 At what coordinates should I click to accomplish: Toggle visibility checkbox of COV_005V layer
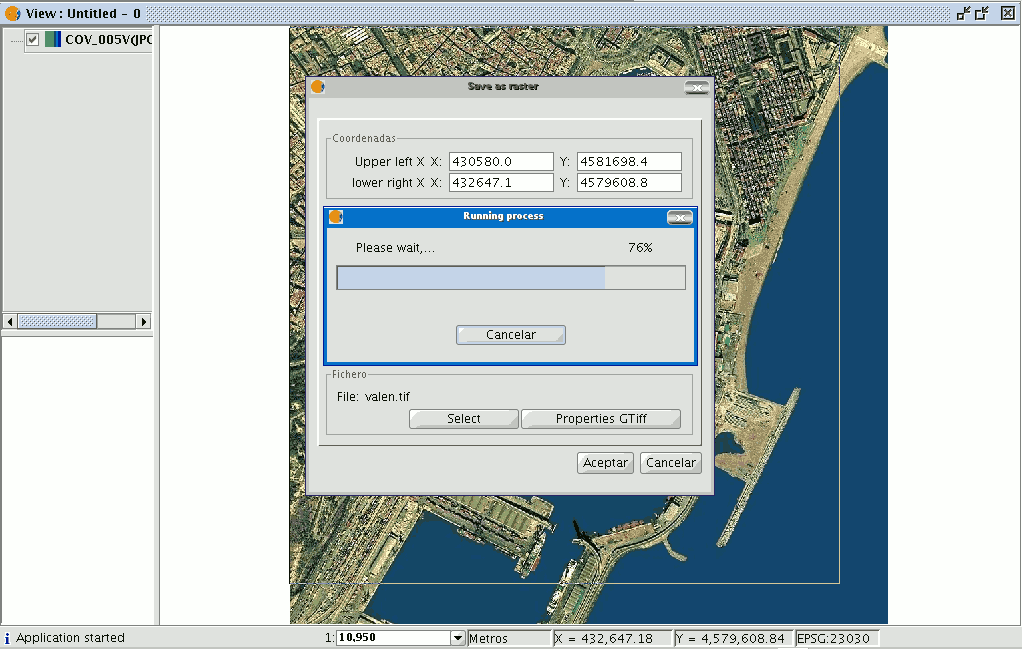pyautogui.click(x=33, y=40)
